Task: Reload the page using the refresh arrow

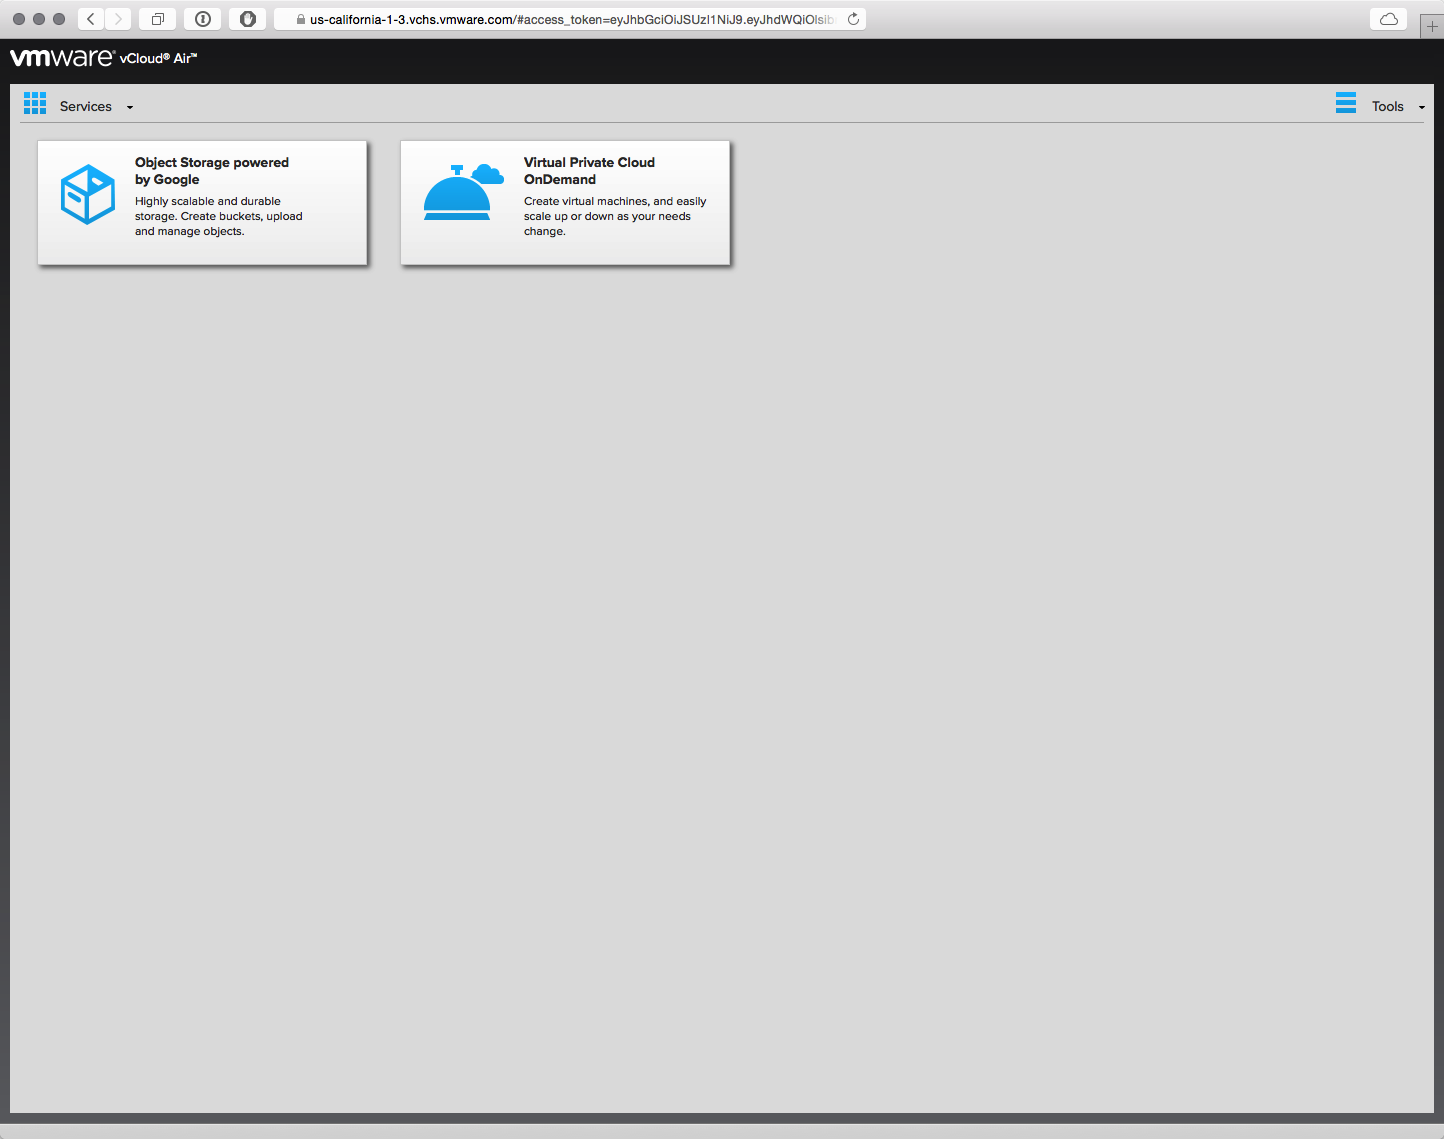Action: click(853, 19)
